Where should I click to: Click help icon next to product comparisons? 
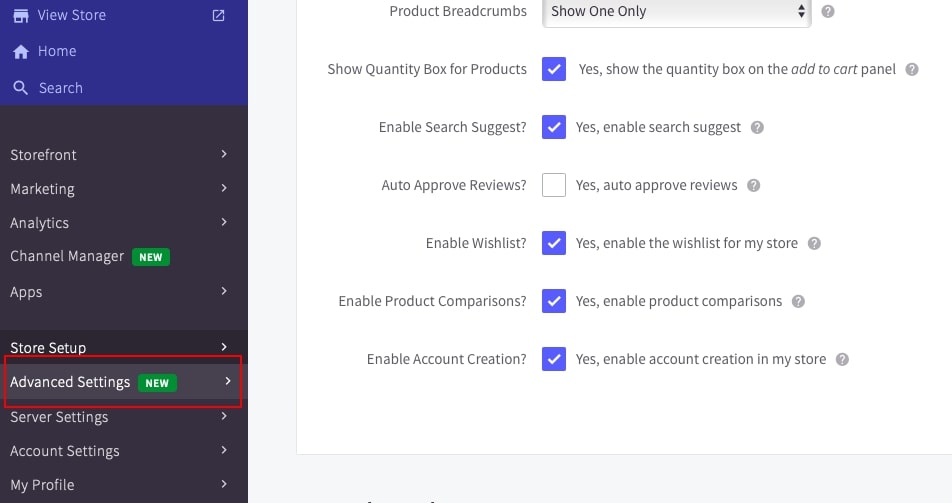pyautogui.click(x=798, y=301)
